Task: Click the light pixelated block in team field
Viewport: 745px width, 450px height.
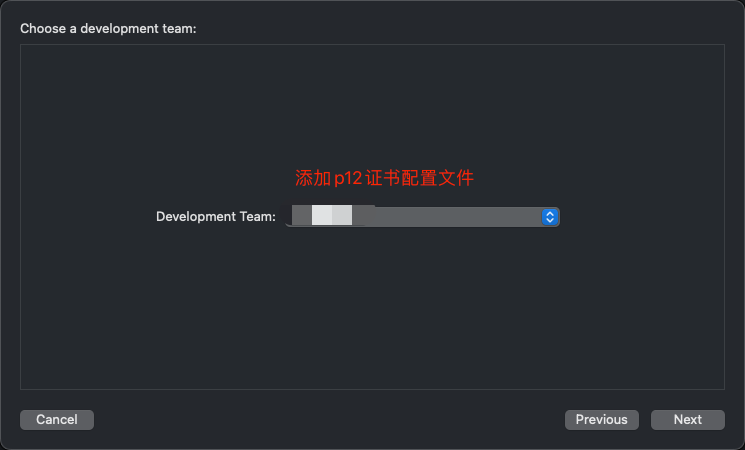Action: click(x=332, y=215)
